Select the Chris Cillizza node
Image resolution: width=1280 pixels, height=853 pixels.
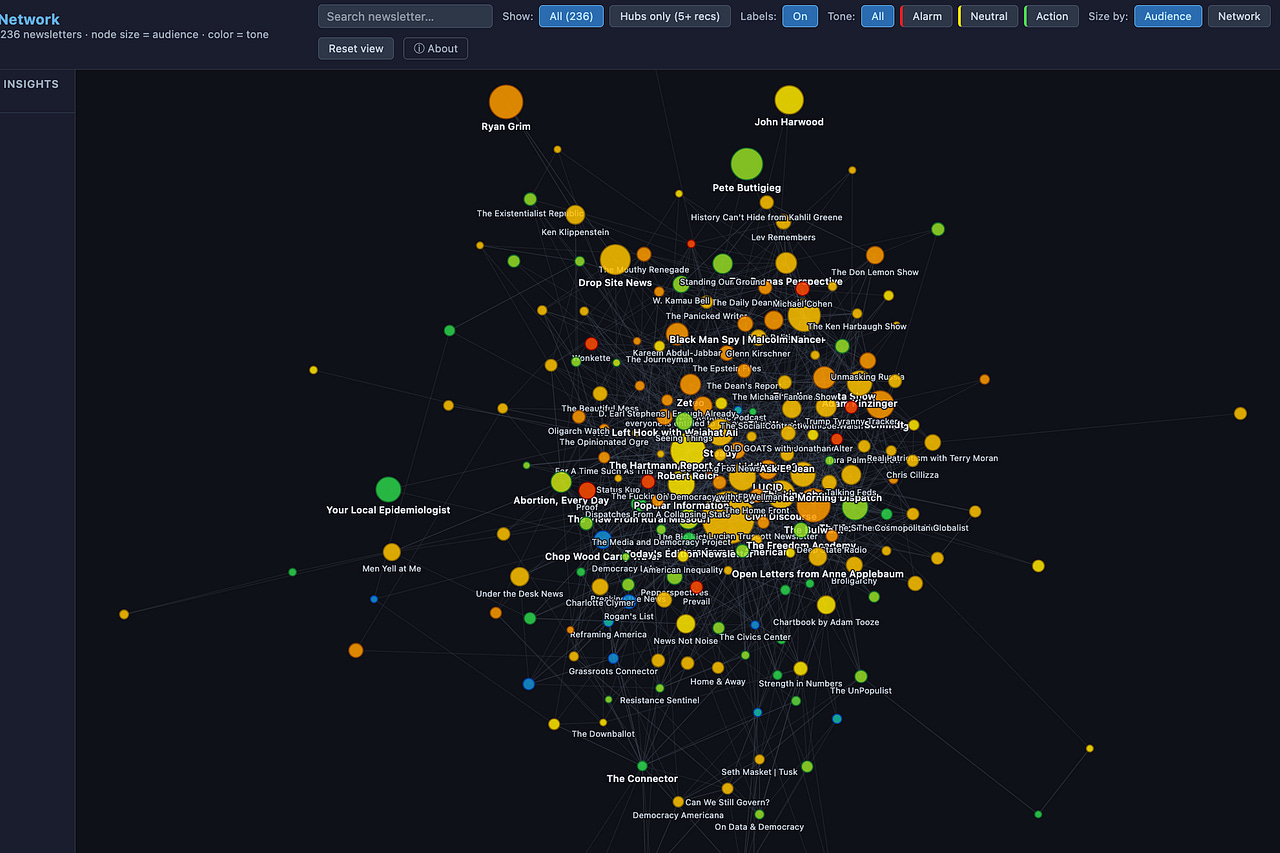tap(912, 461)
